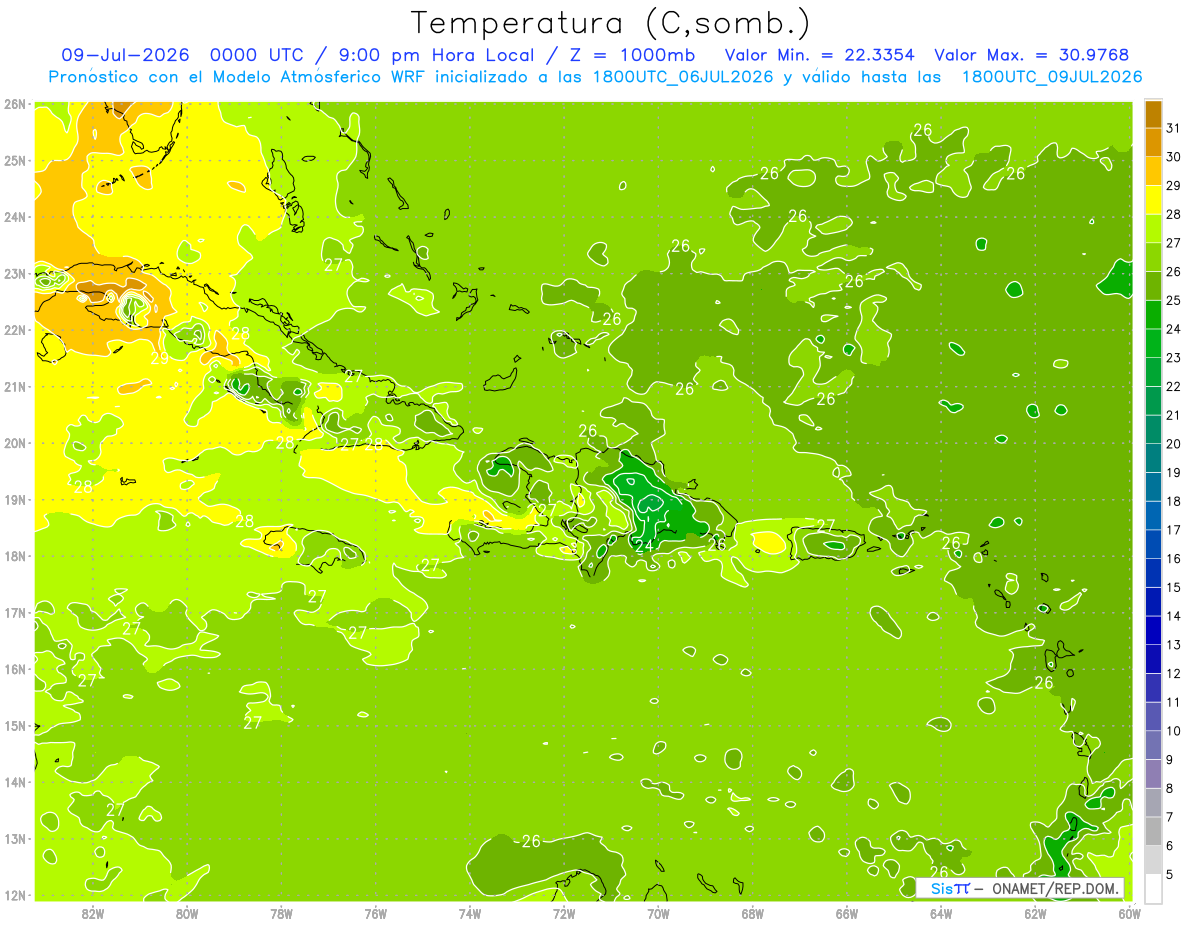Select the date text "09-Jul-2026"

125,55
